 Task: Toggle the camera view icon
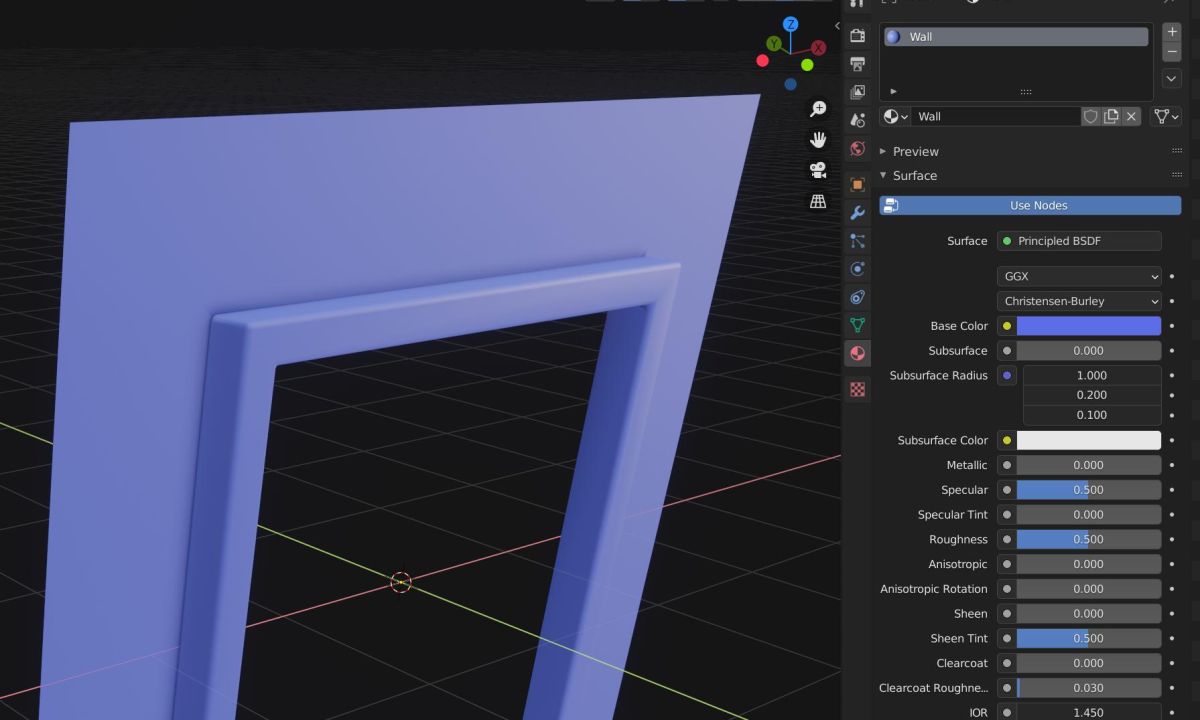[x=818, y=170]
